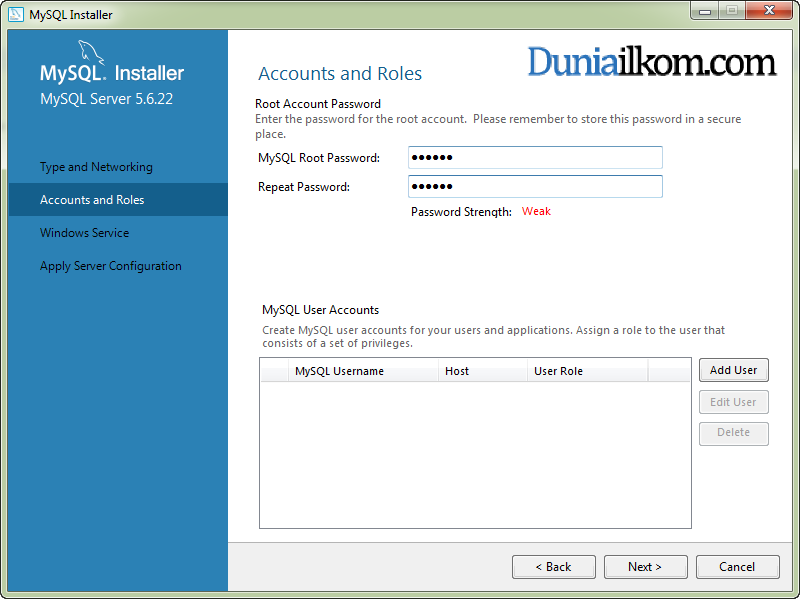Click the MySQL Server 5.6.22 label
Image resolution: width=800 pixels, height=599 pixels.
(107, 98)
